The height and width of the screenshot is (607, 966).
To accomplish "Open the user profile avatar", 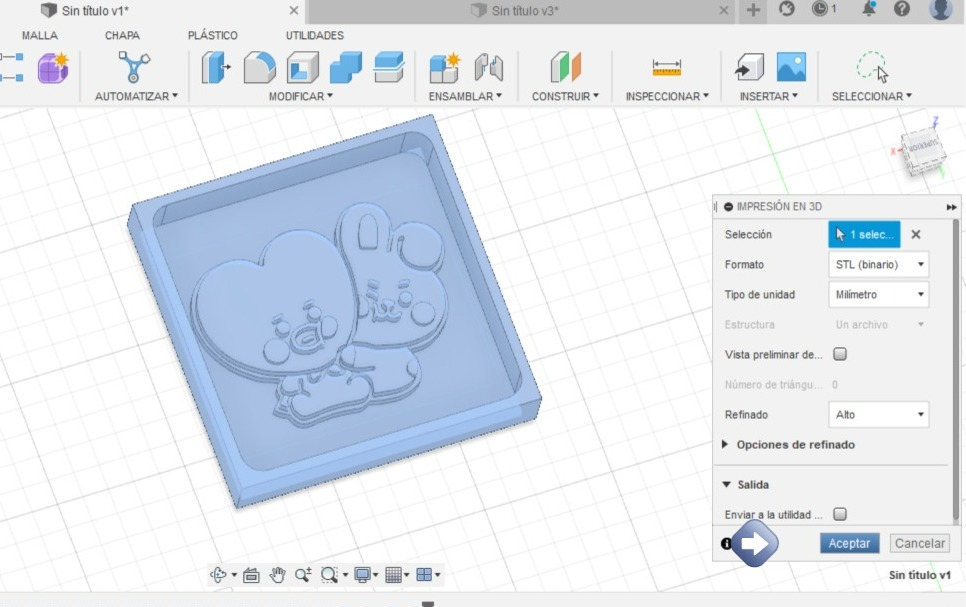I will pyautogui.click(x=940, y=9).
